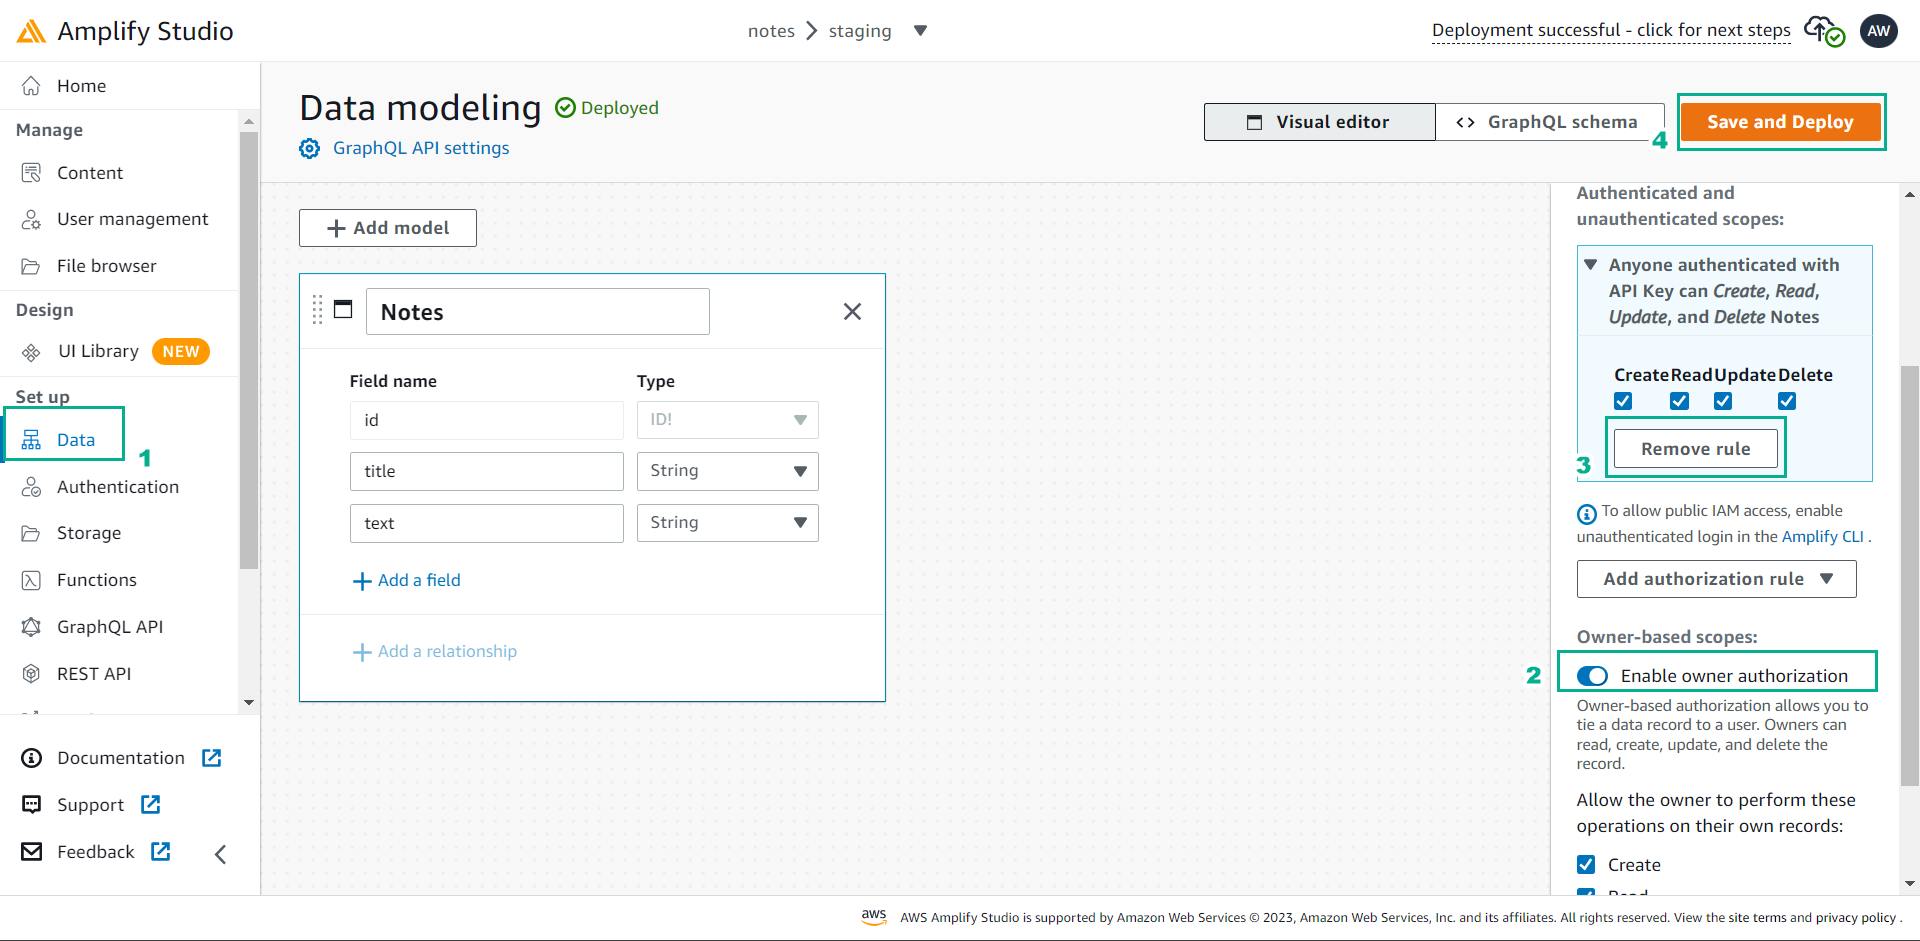Click the File browser folder icon
1920x941 pixels.
coord(31,266)
